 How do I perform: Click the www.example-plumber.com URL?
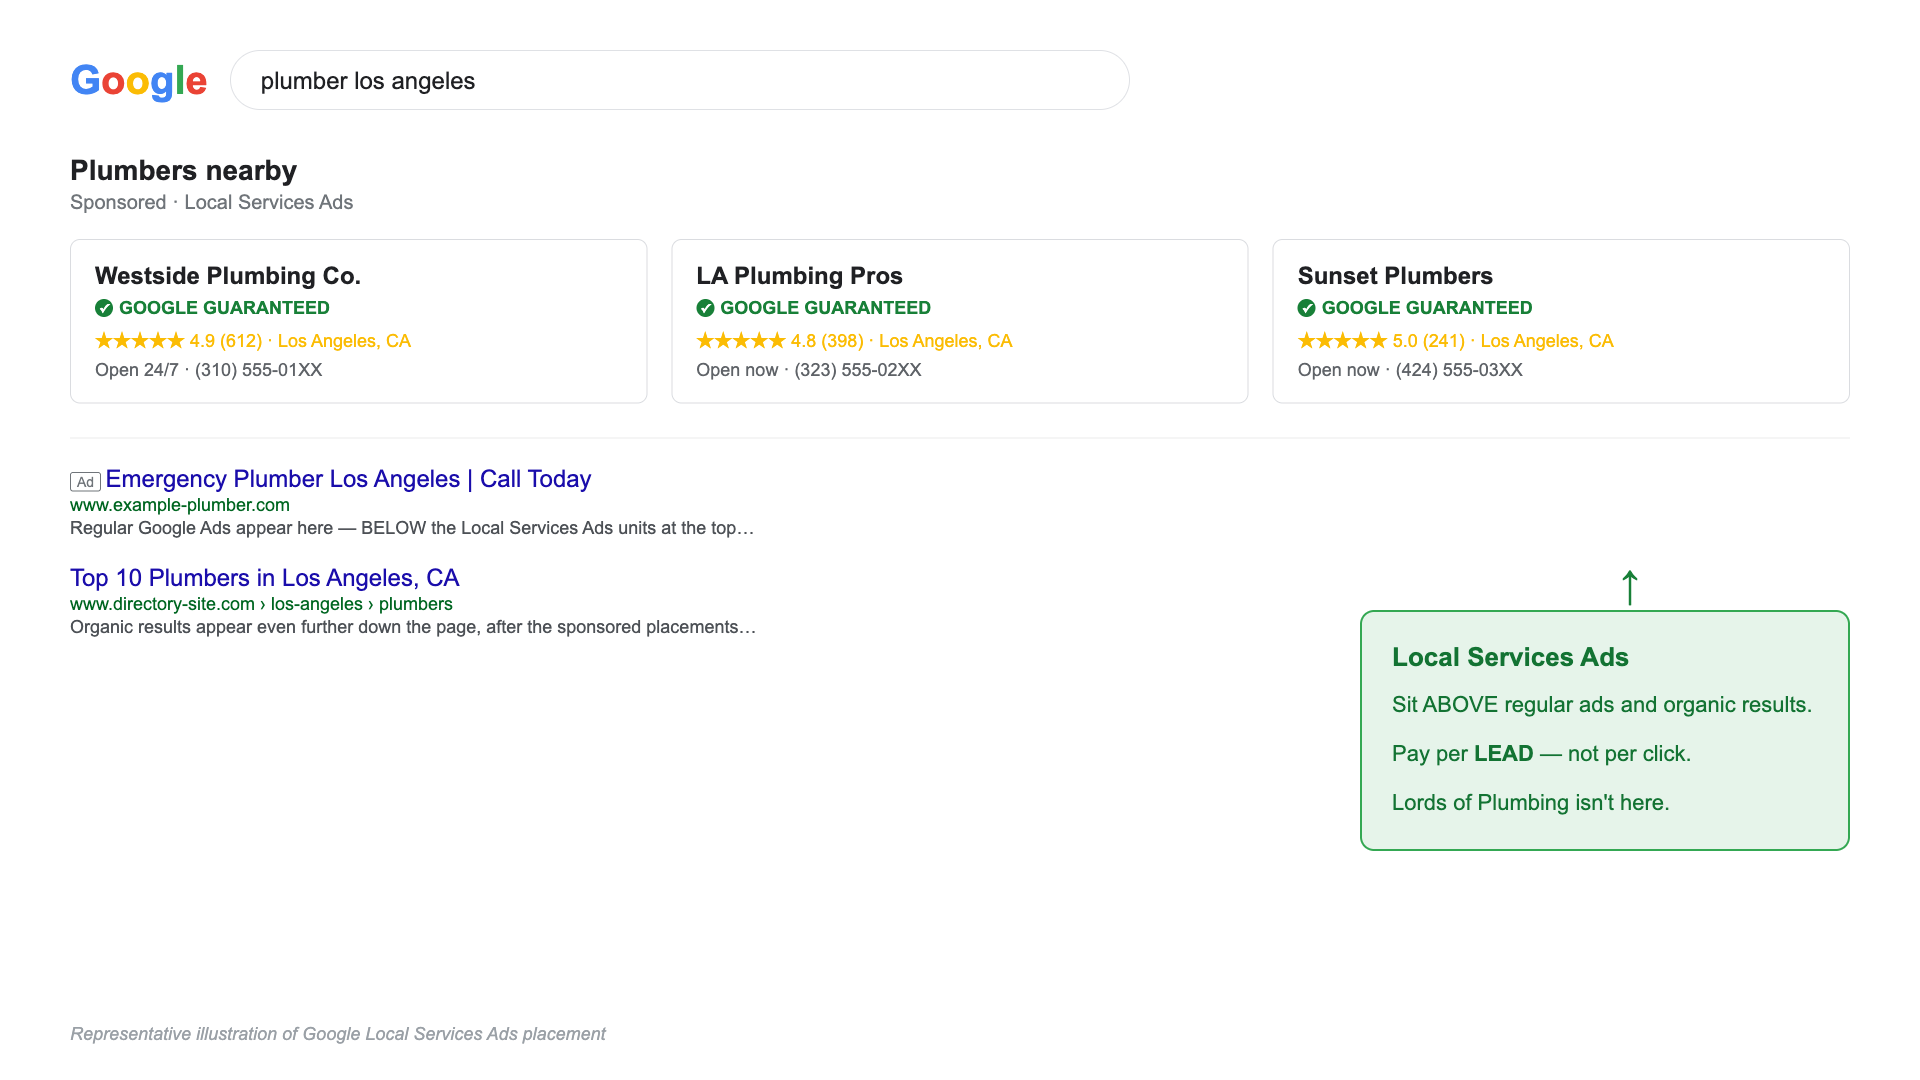point(180,505)
